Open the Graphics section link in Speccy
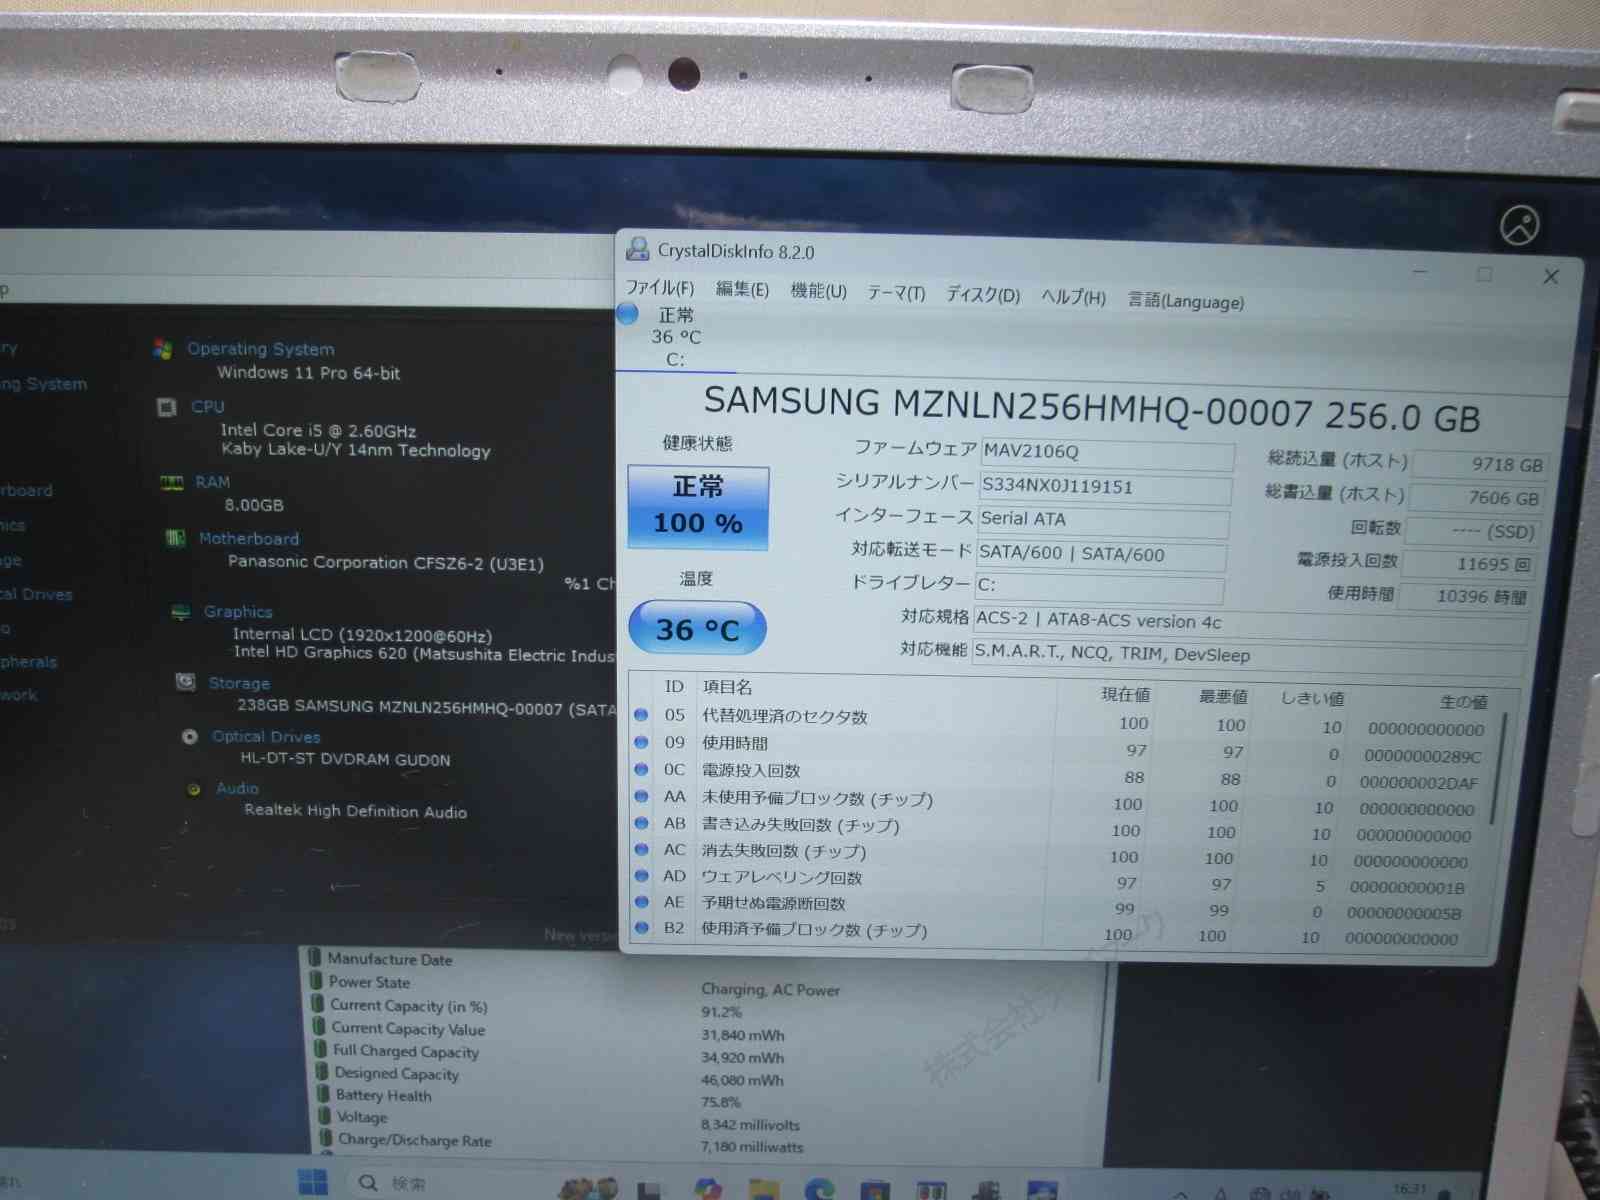 point(238,611)
